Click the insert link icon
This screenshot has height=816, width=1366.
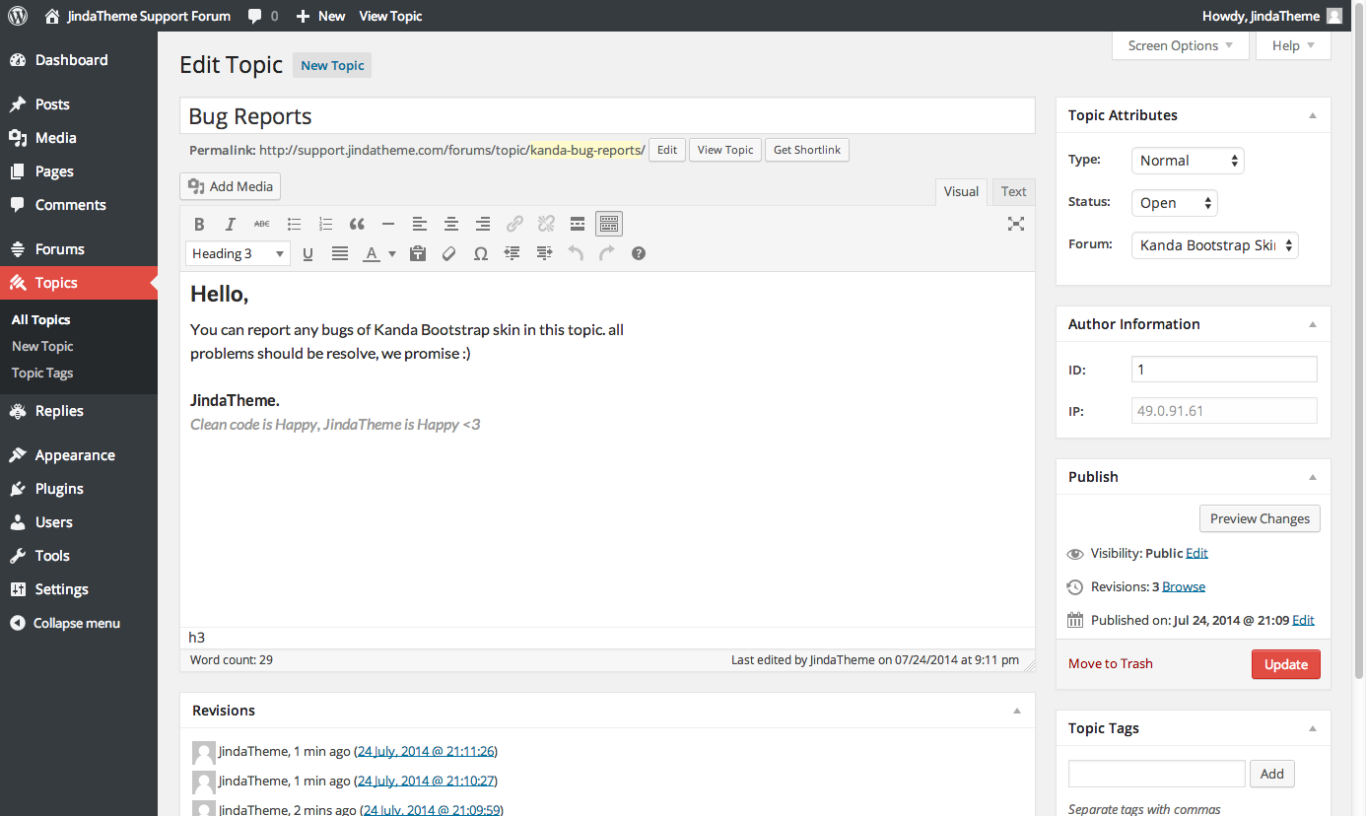coord(514,224)
